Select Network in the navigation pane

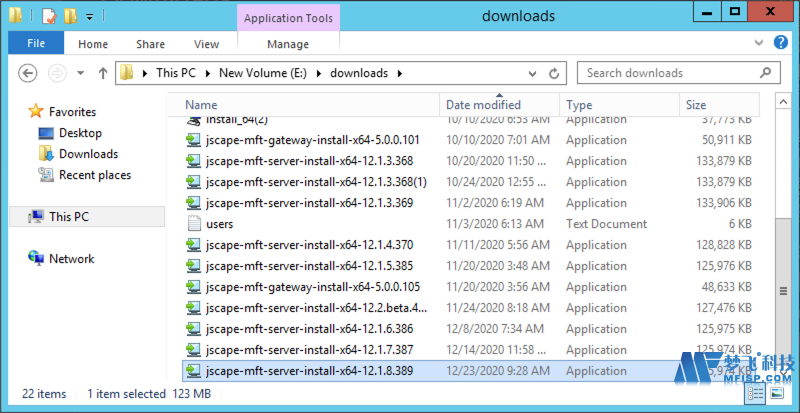point(71,258)
